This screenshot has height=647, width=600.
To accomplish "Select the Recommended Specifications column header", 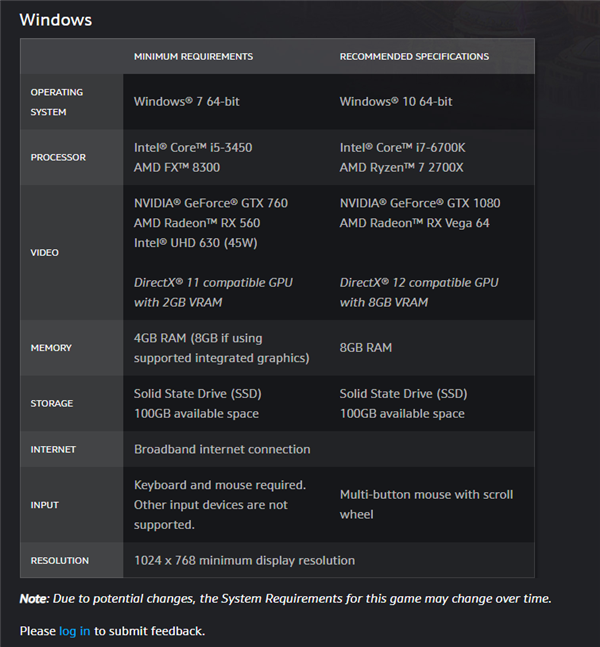I will [414, 57].
